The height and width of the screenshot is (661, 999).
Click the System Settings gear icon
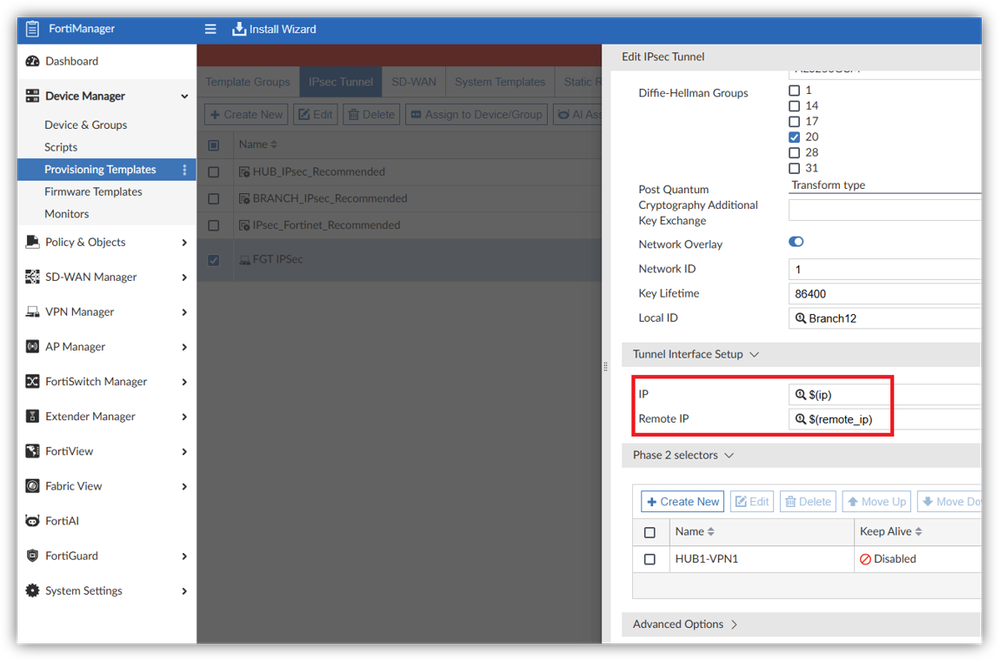click(x=31, y=591)
